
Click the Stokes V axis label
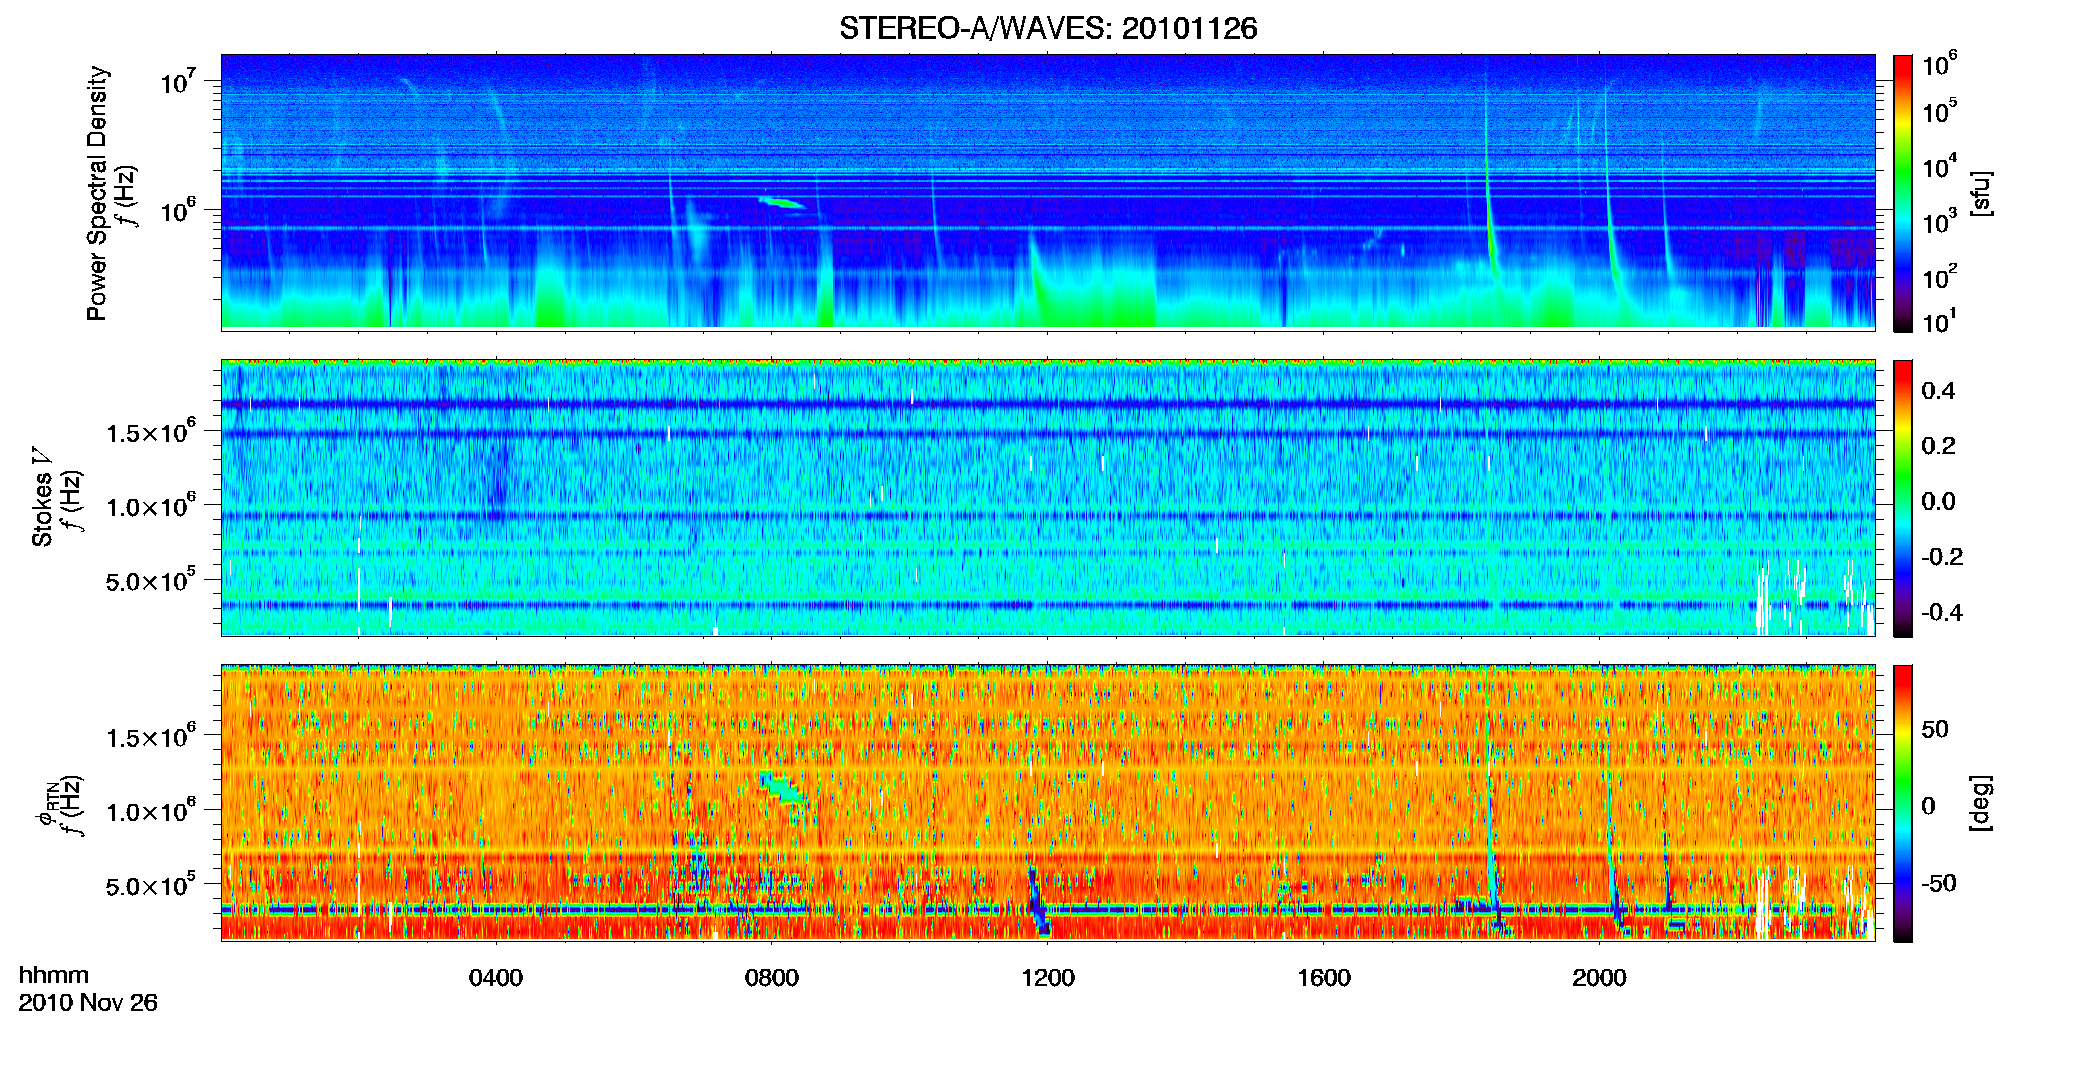(42, 497)
